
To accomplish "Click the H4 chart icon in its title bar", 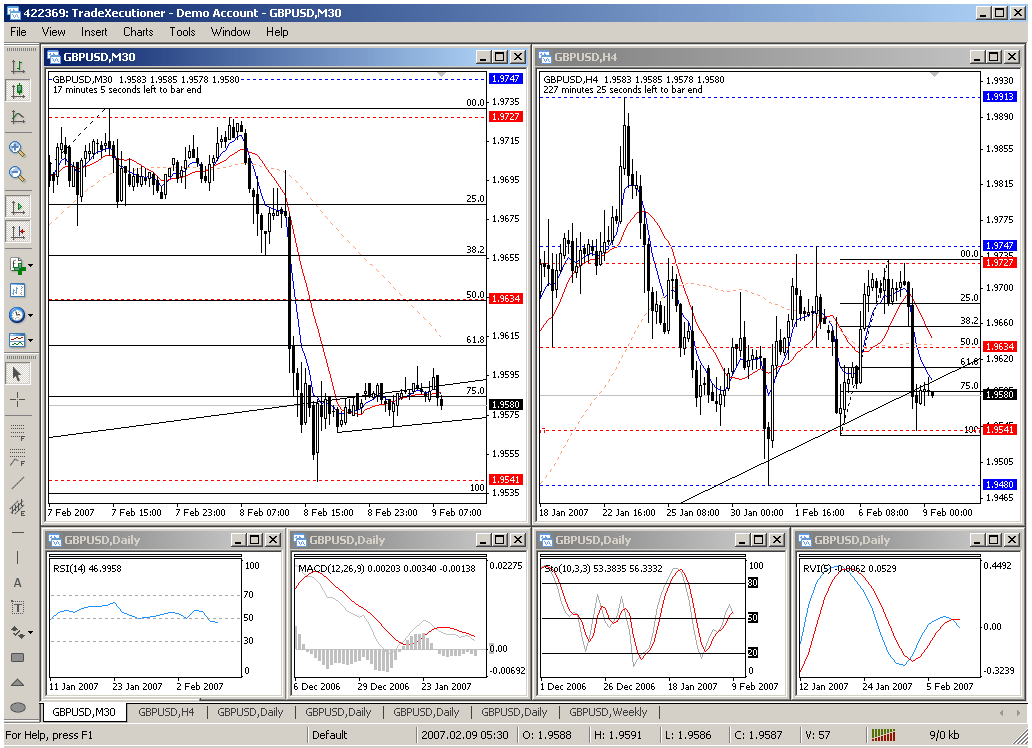I will click(545, 57).
